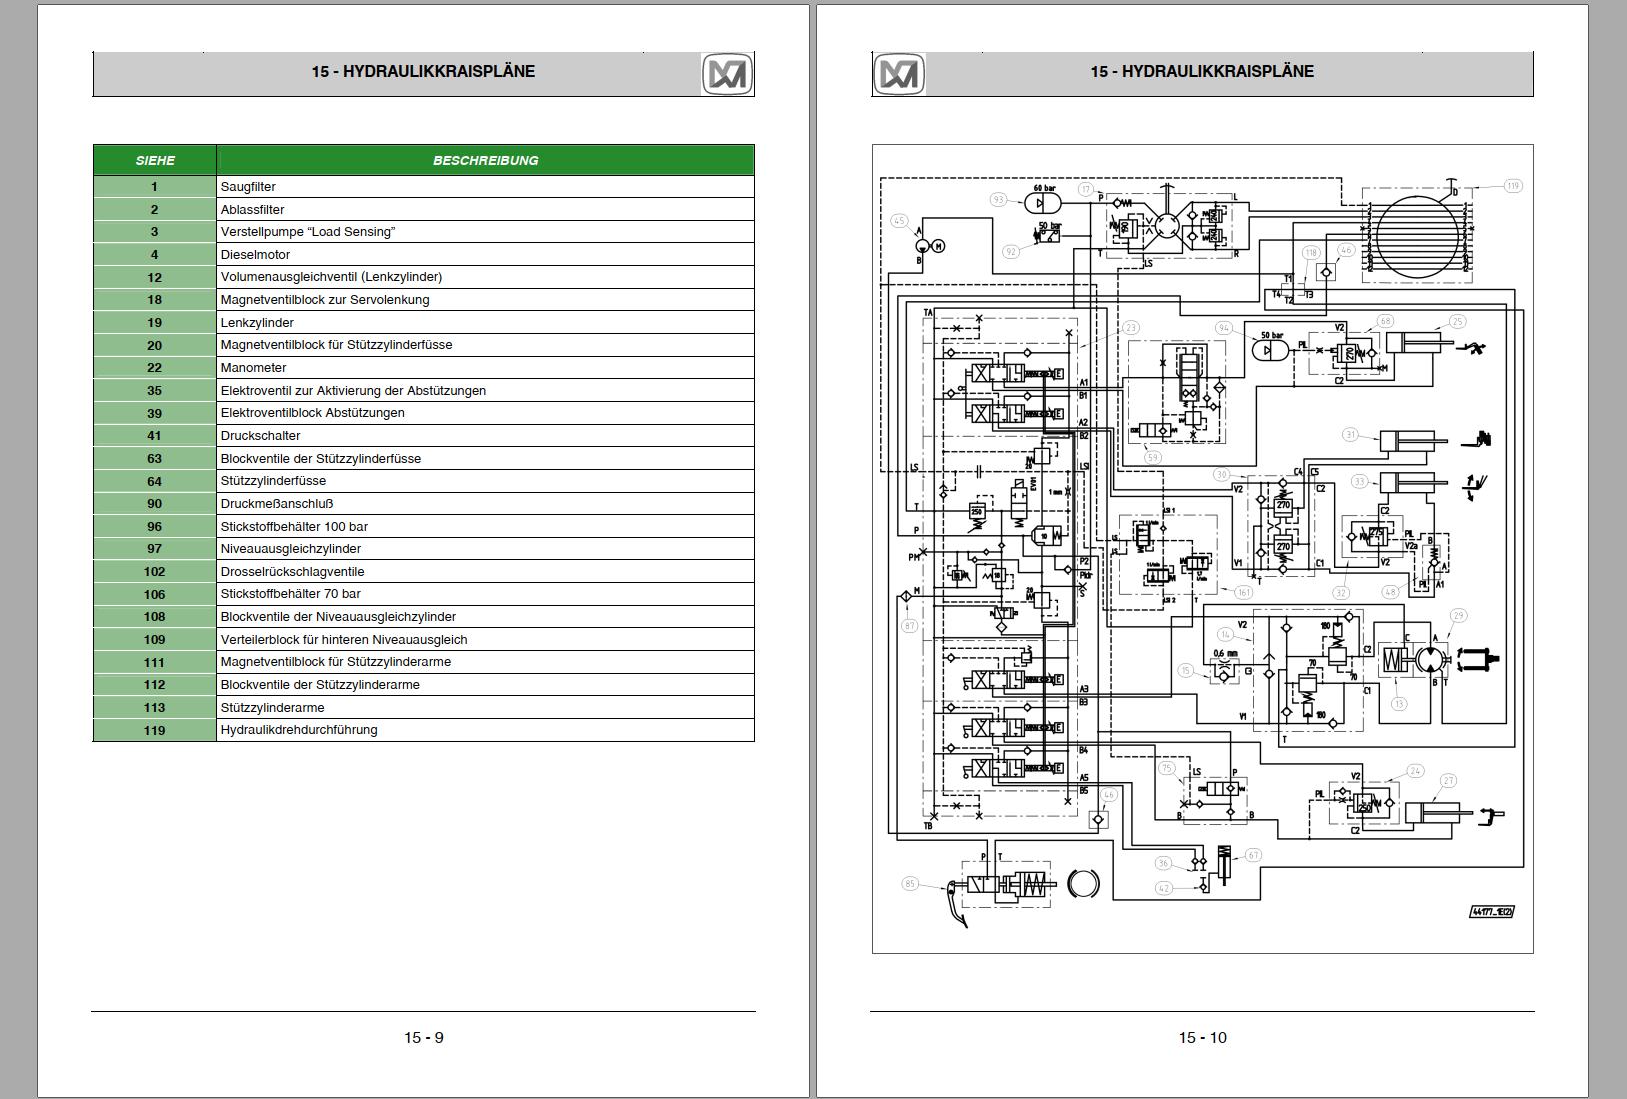Select the circled callout number 23 in the schematic
Viewport: 1627px width, 1099px height.
1131,328
